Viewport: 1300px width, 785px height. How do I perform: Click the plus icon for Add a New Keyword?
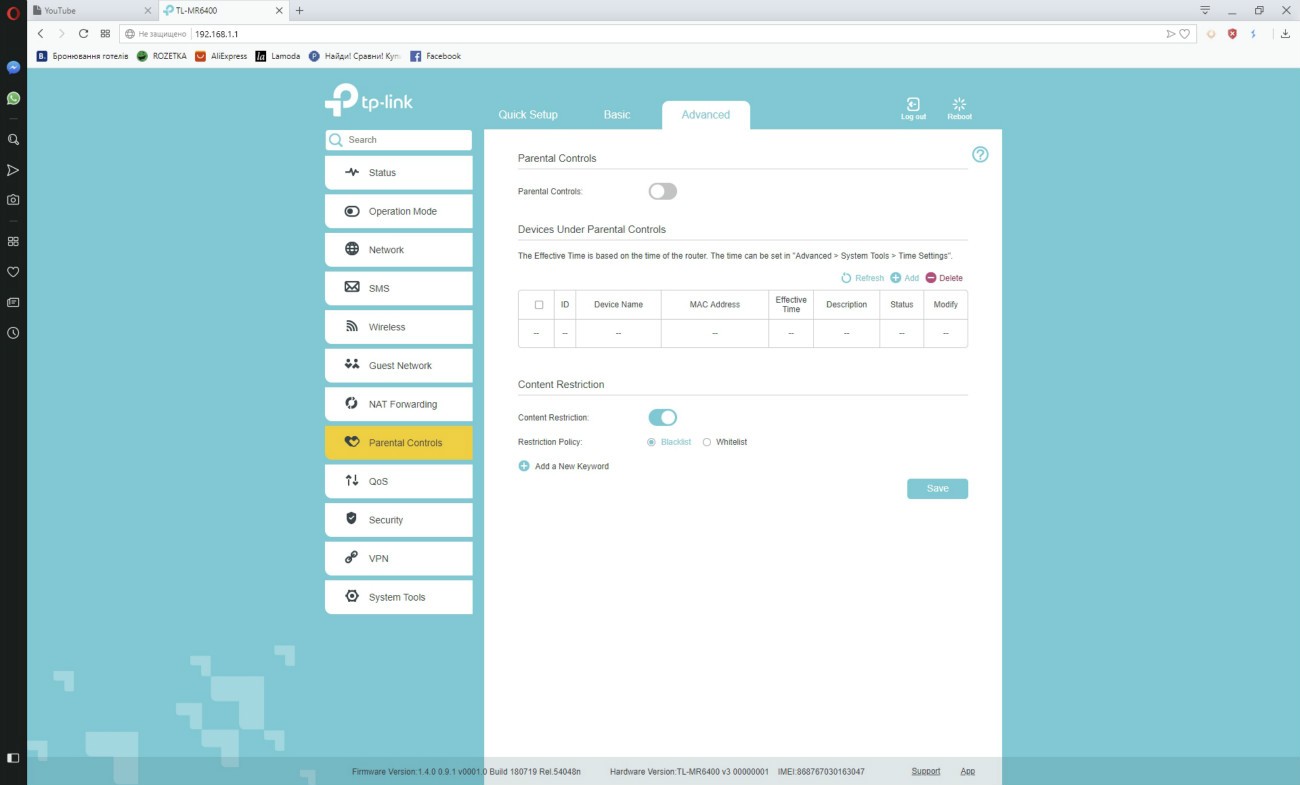524,466
